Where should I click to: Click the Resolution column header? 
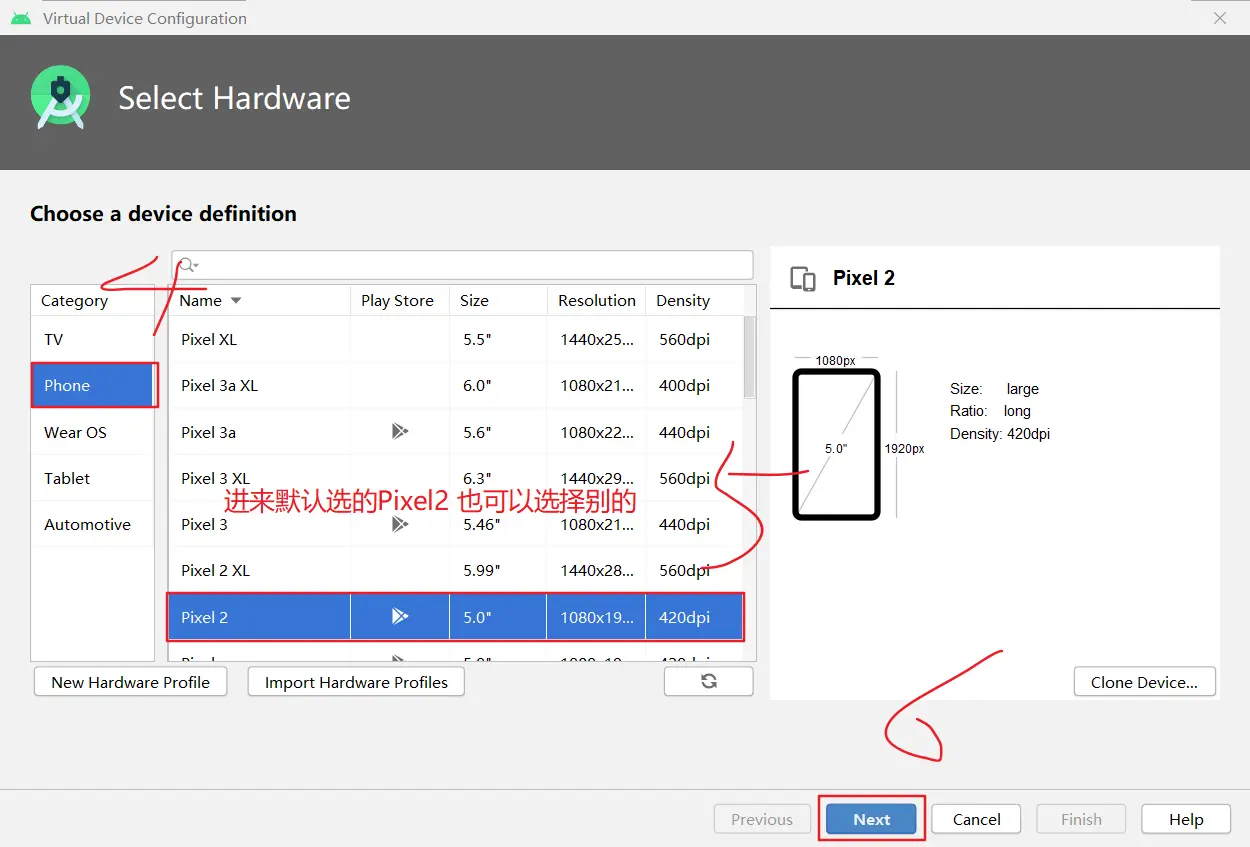pyautogui.click(x=596, y=300)
